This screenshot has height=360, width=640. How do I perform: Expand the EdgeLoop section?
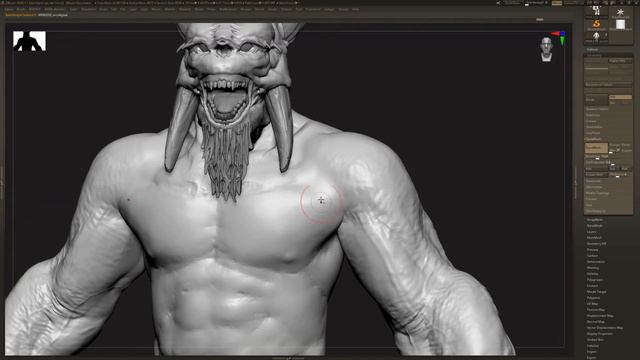593,115
